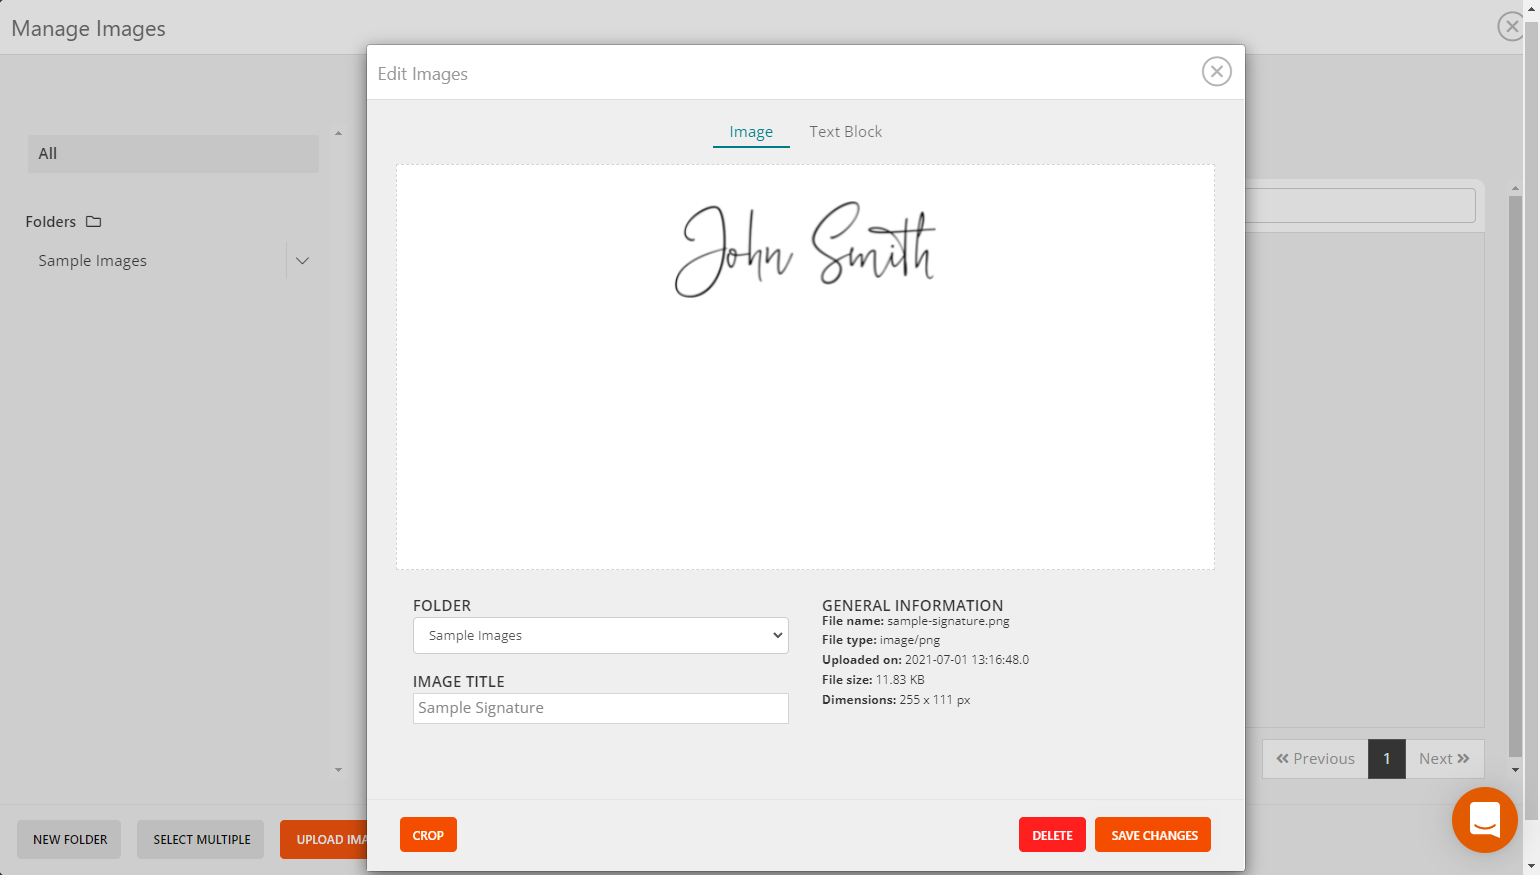This screenshot has height=875, width=1540.
Task: Open the folder selection combo box arrow
Action: [x=777, y=635]
